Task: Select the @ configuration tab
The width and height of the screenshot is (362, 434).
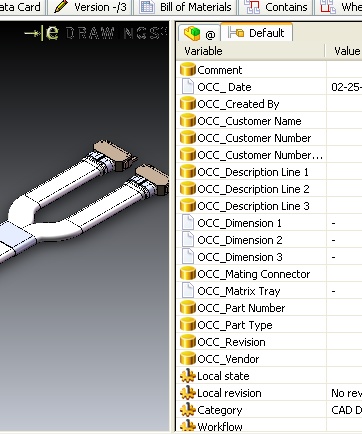Action: point(199,33)
